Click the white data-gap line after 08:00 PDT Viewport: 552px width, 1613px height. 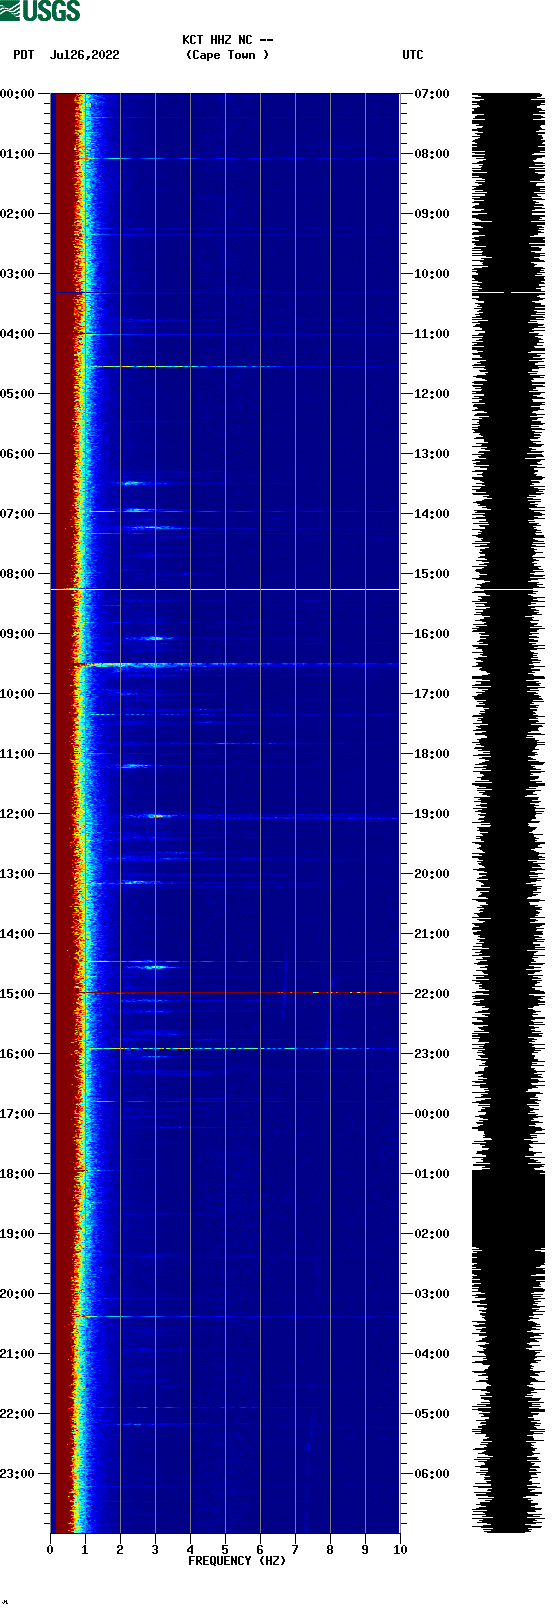click(x=225, y=590)
